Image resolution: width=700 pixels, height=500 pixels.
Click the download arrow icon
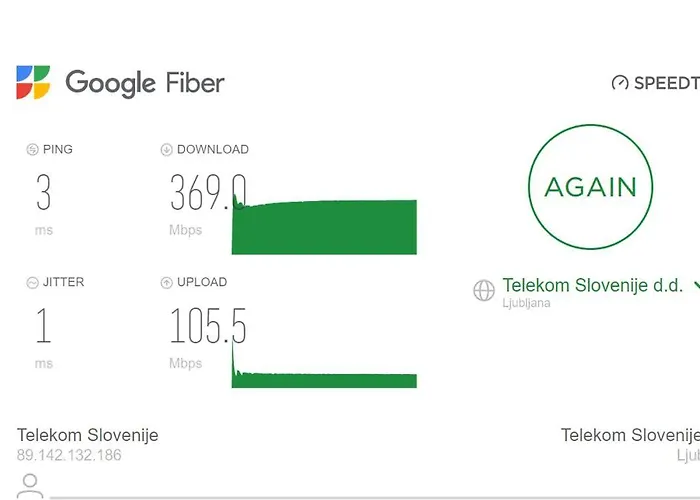[x=166, y=150]
